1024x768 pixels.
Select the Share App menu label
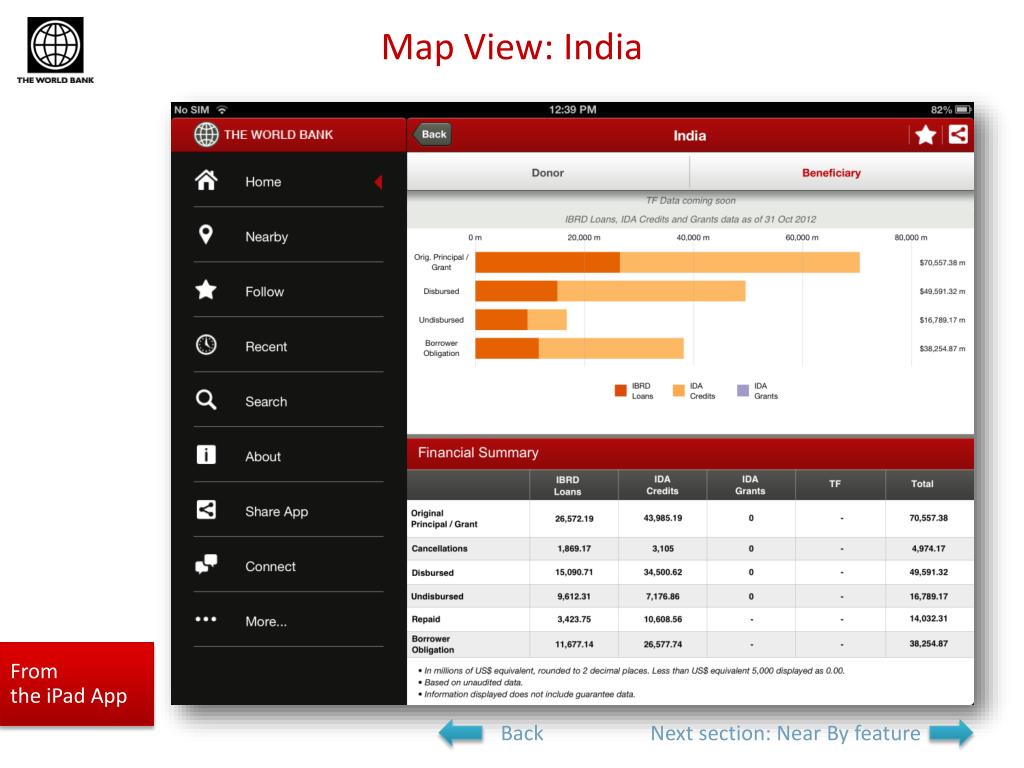pos(276,512)
